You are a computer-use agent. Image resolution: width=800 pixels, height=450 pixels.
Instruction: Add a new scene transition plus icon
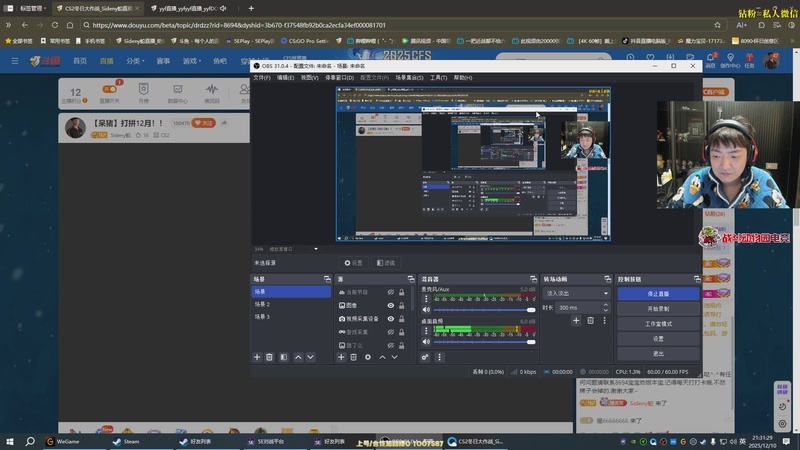click(576, 320)
